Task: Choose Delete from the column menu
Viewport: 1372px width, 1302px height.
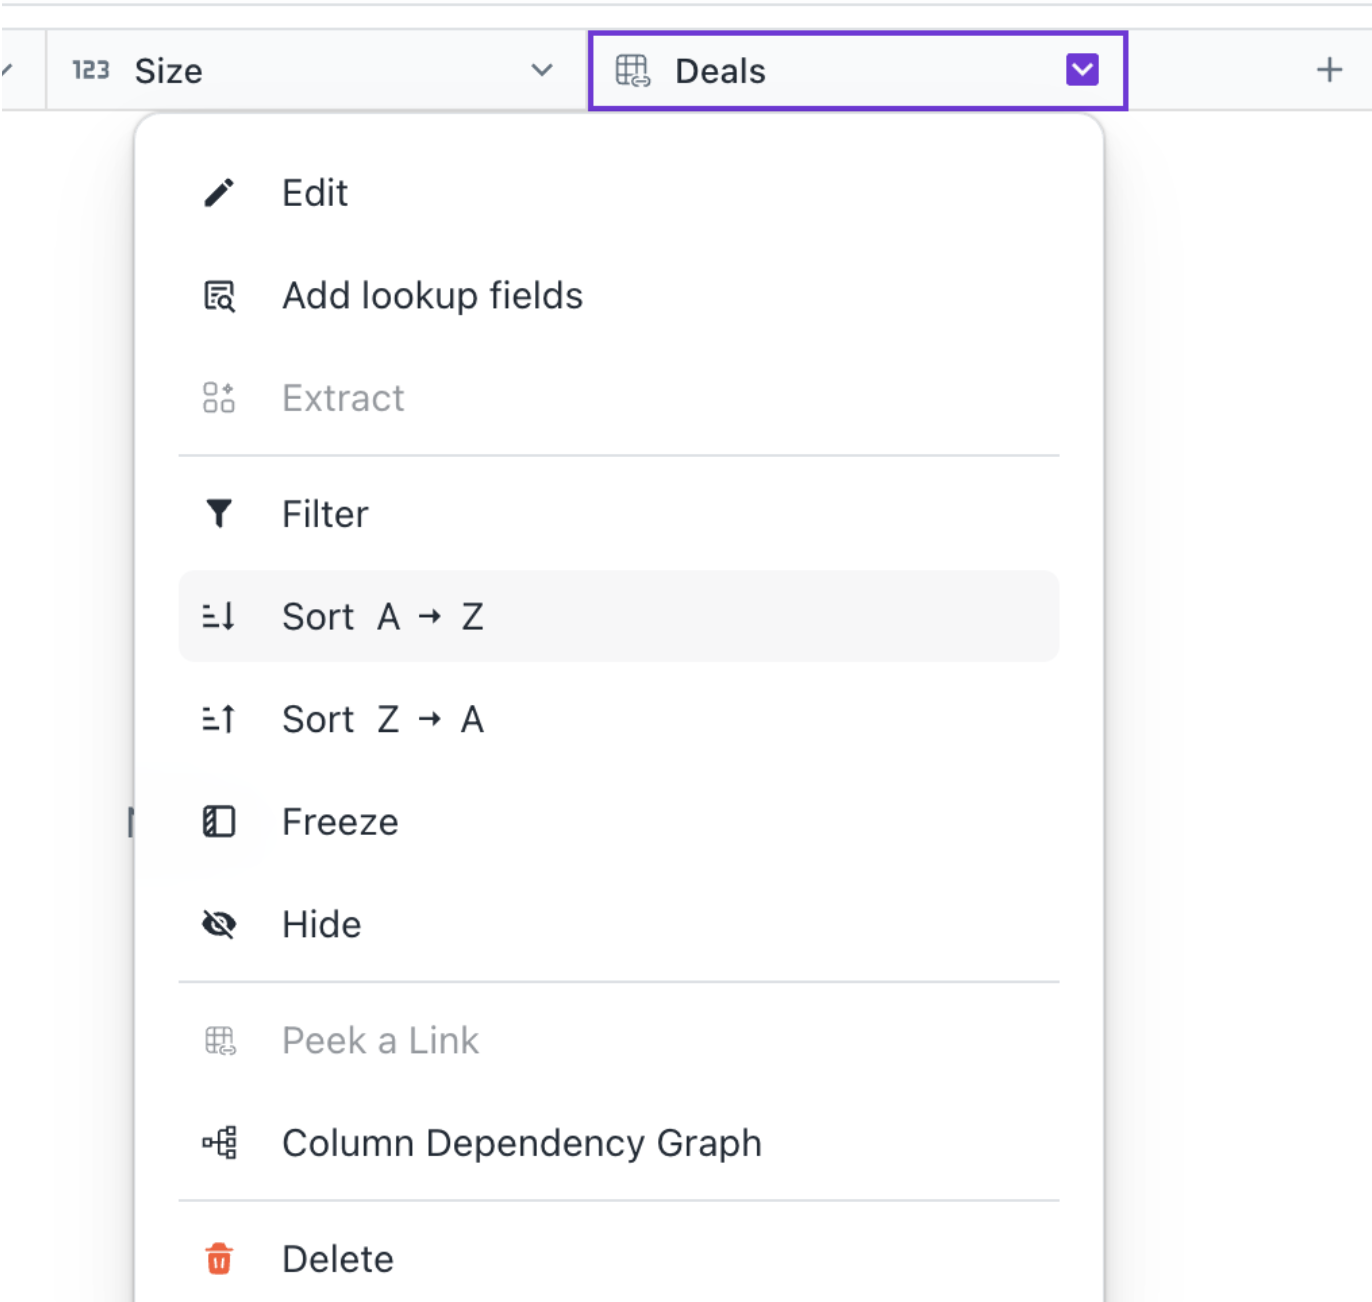Action: [x=618, y=1259]
